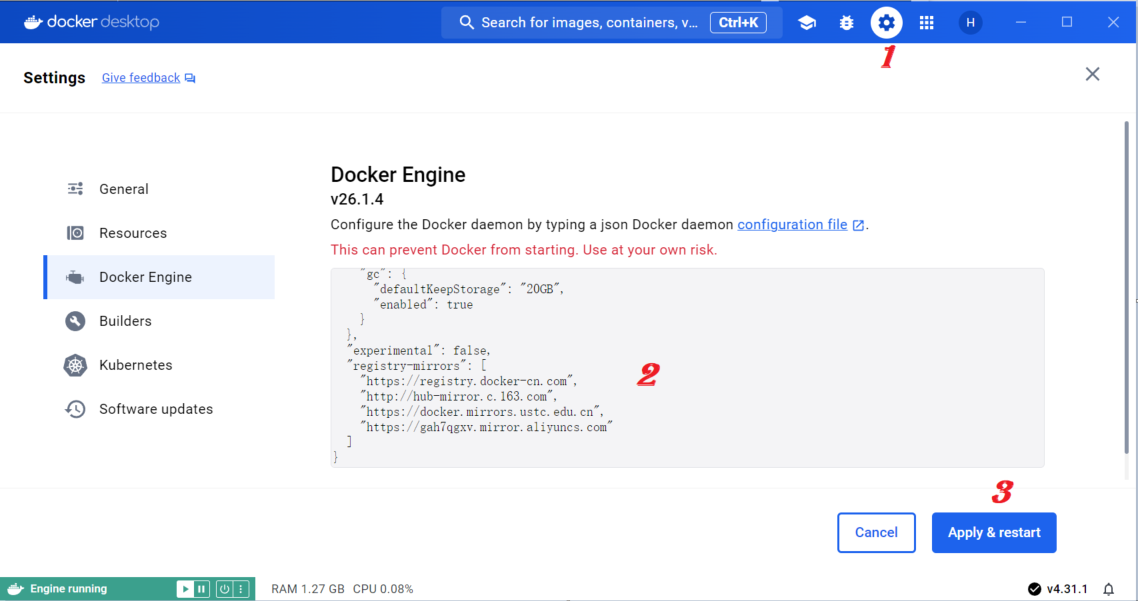Click the Troubleshoot bug icon
Screen dimensions: 1138x601
click(846, 23)
